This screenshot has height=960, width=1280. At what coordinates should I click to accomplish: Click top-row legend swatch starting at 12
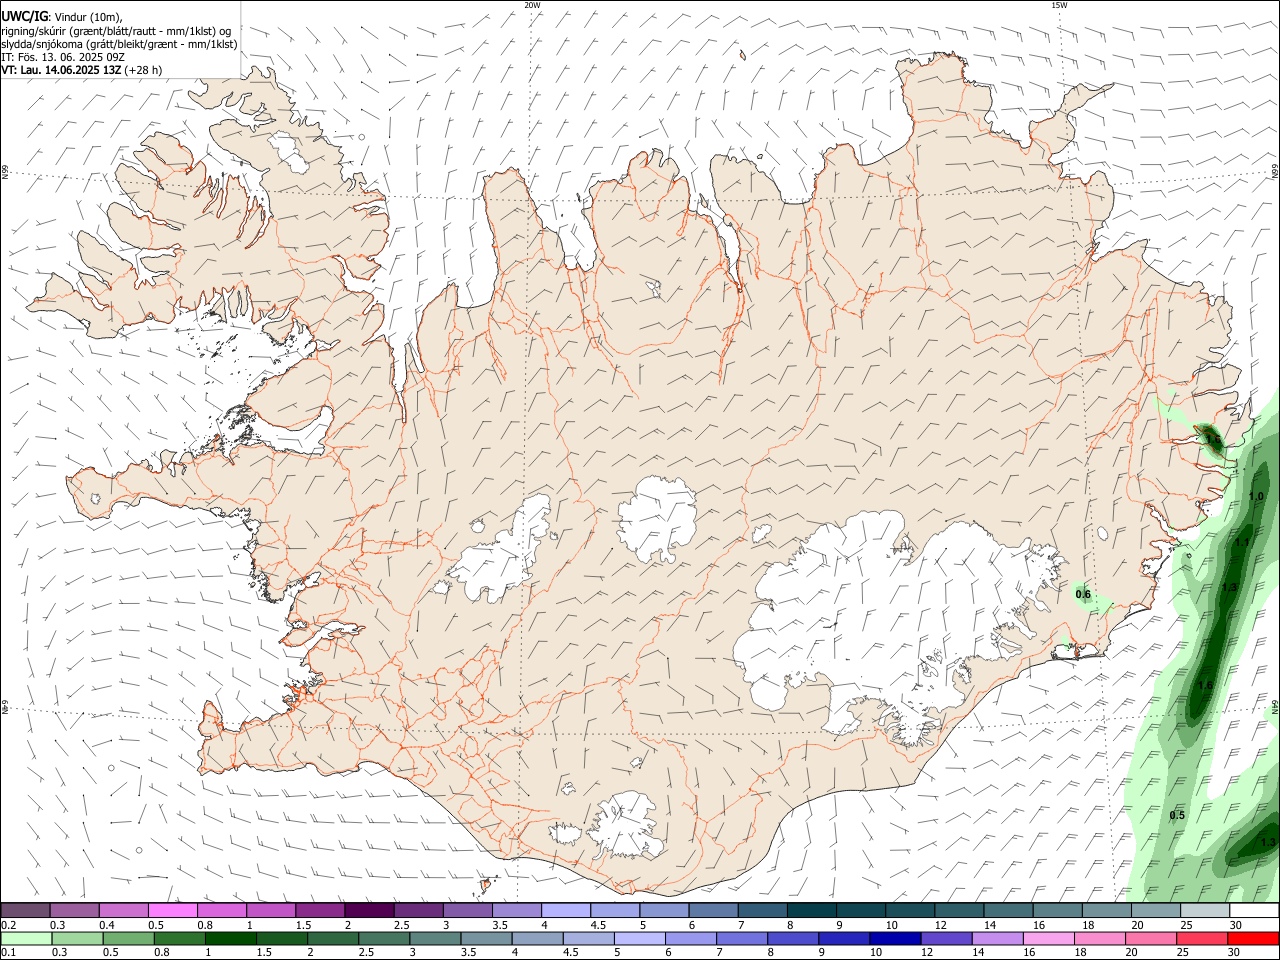coord(959,910)
